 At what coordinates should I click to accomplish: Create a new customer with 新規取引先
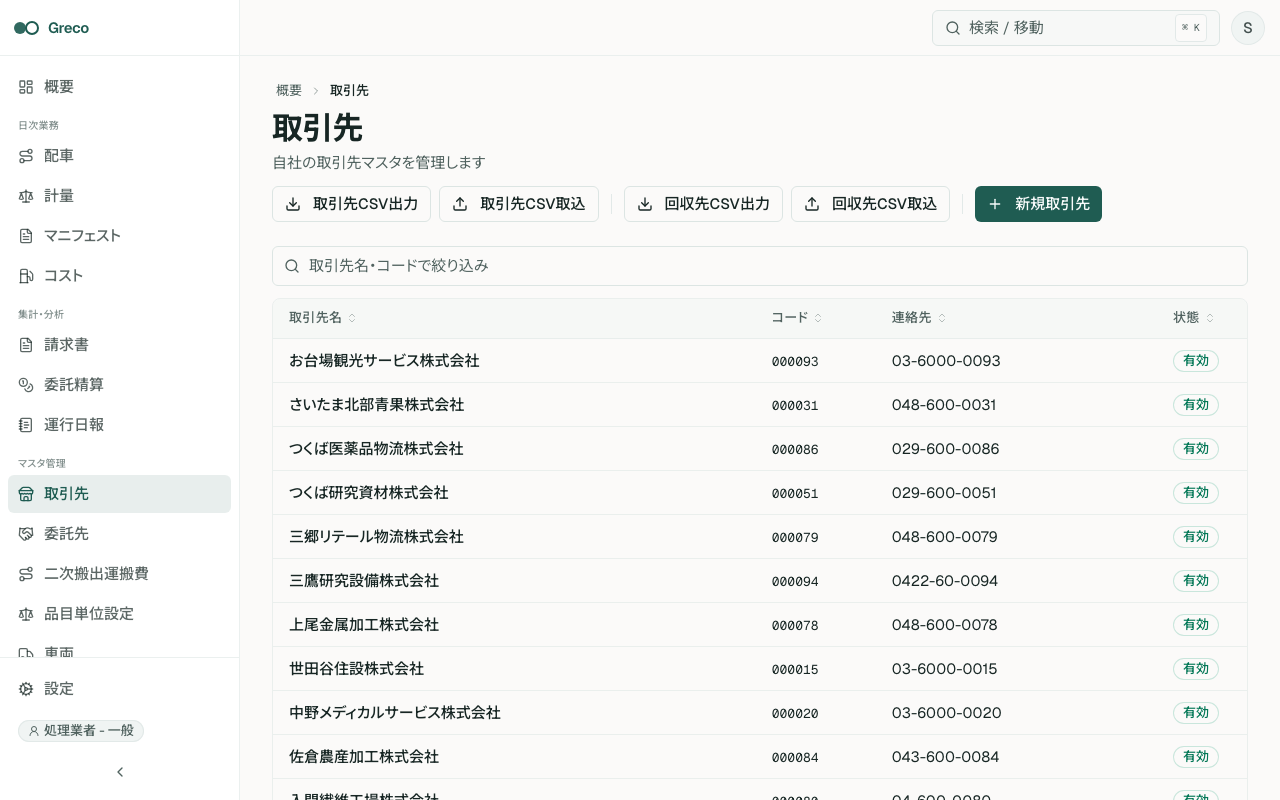click(1038, 204)
